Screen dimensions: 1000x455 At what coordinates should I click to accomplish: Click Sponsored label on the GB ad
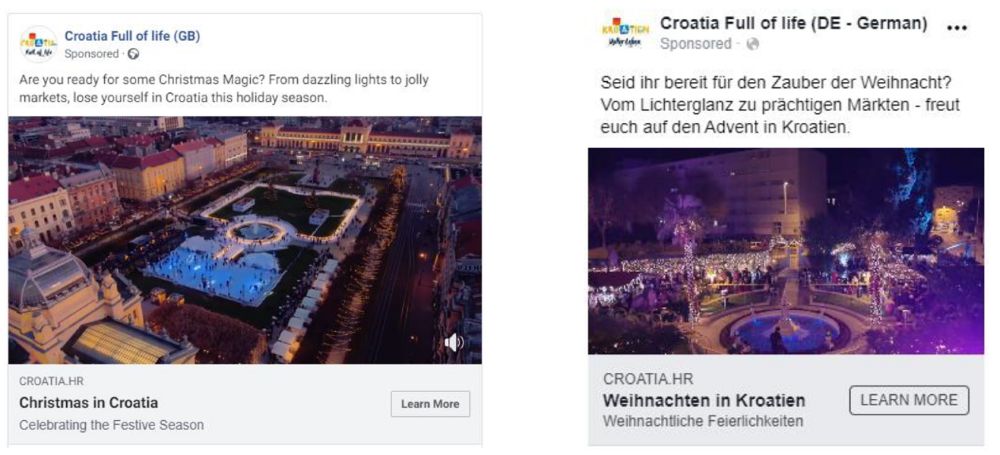(91, 54)
